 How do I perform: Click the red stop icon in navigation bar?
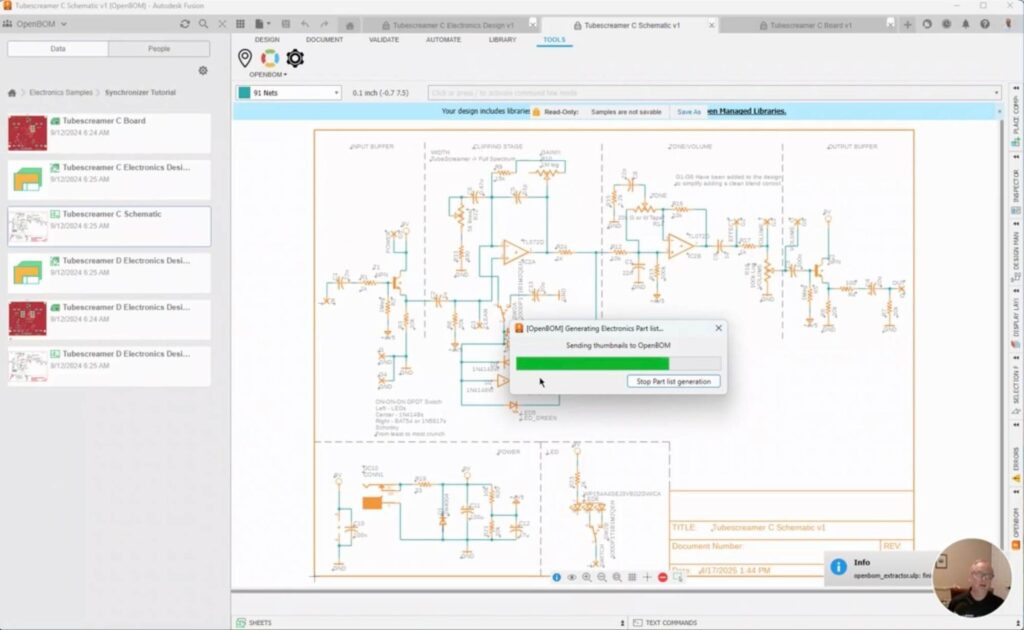point(663,577)
